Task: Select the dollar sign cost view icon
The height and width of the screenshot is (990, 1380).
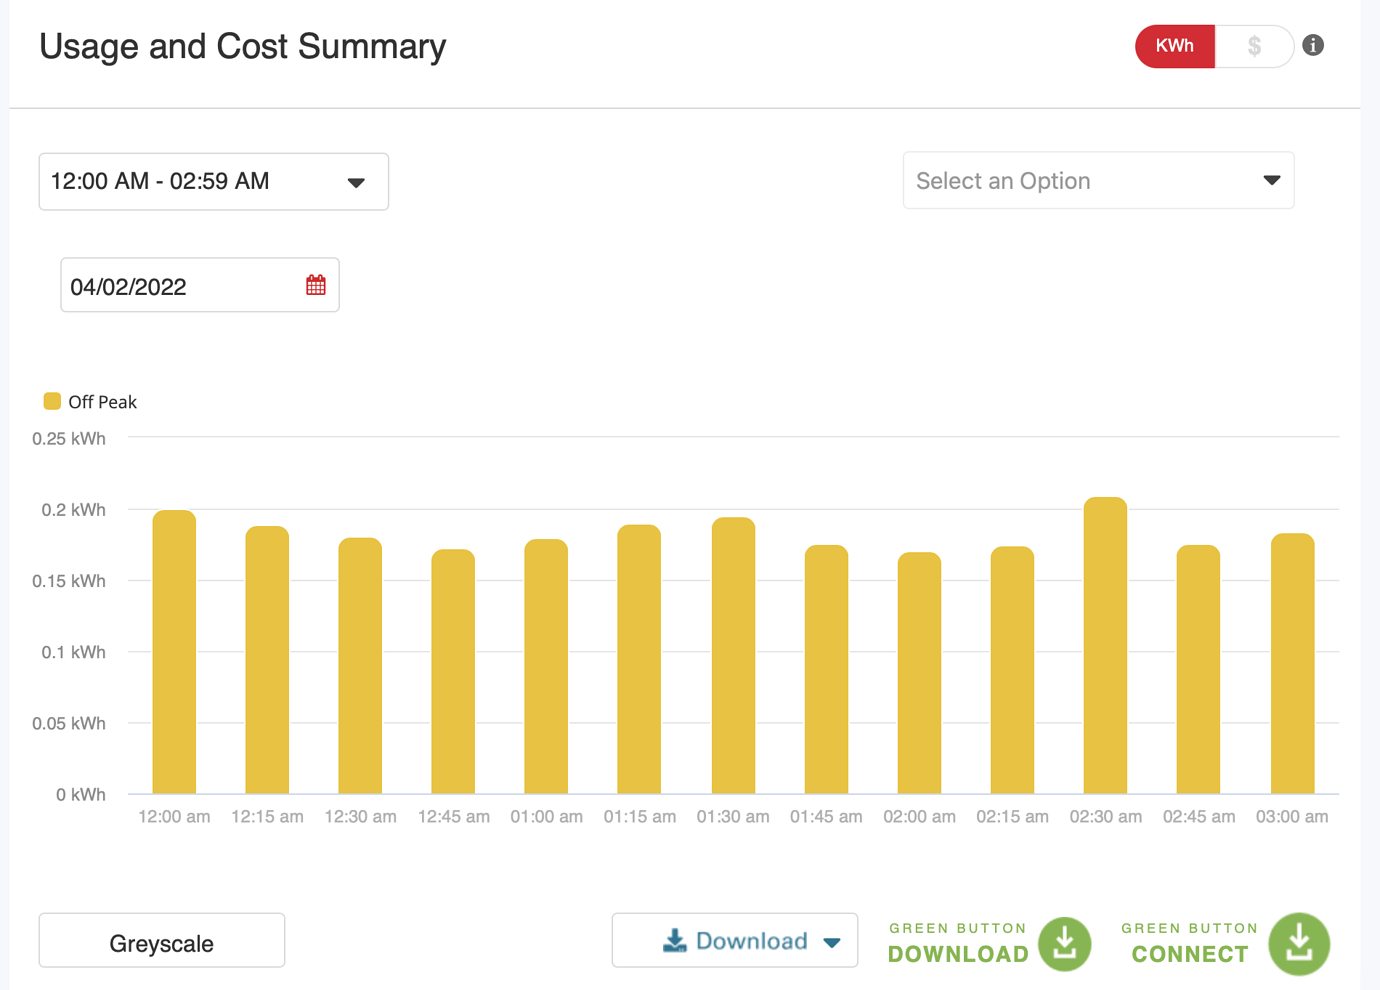Action: pyautogui.click(x=1253, y=46)
